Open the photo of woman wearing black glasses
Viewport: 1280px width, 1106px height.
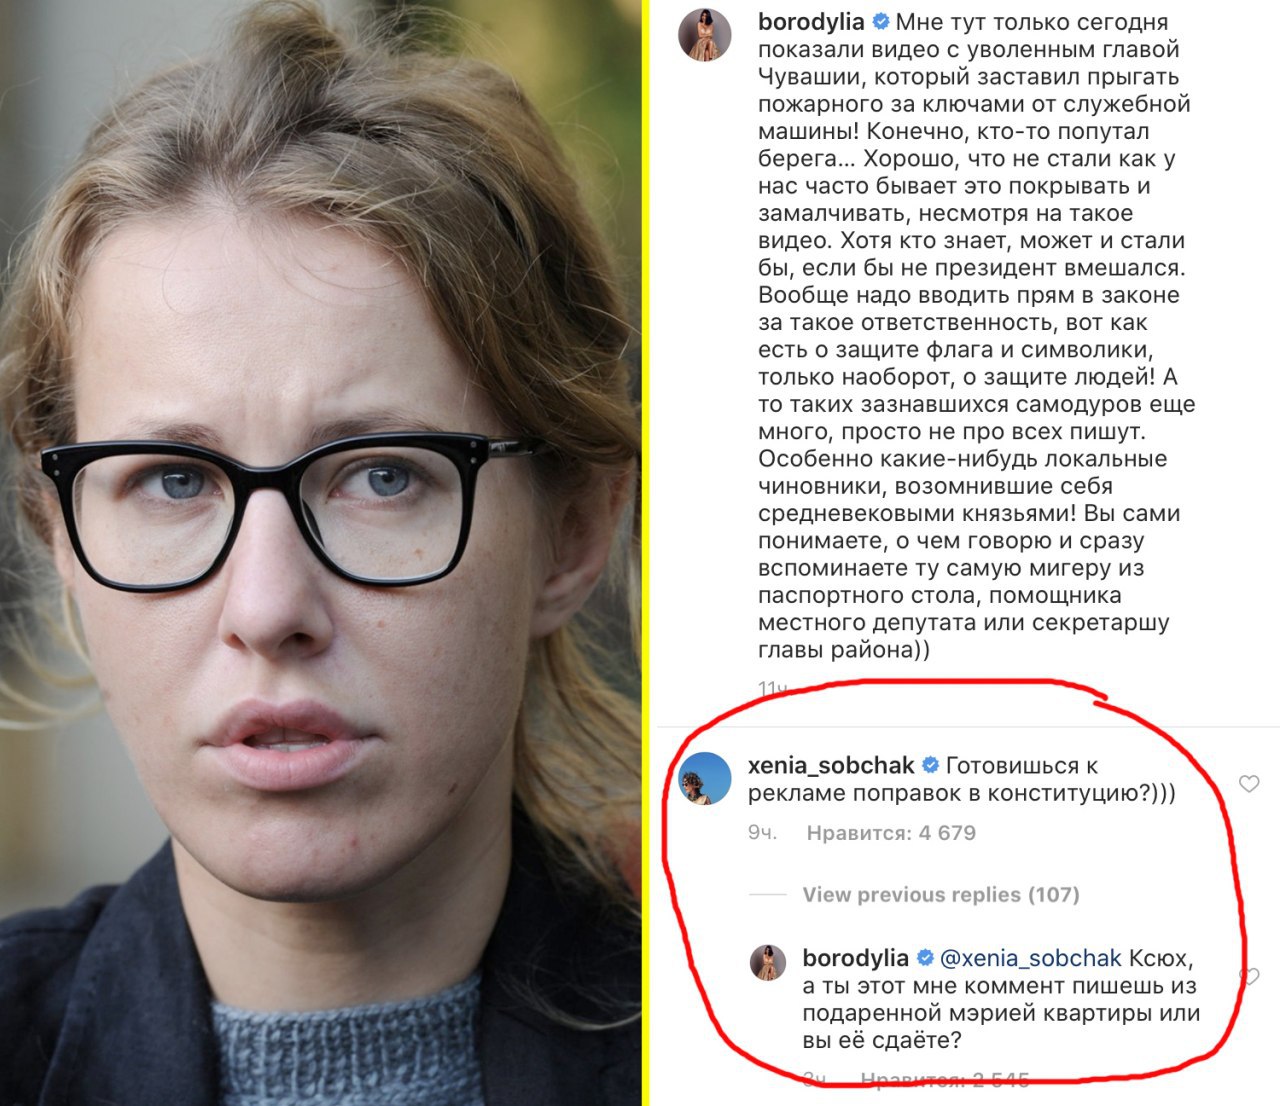[320, 553]
